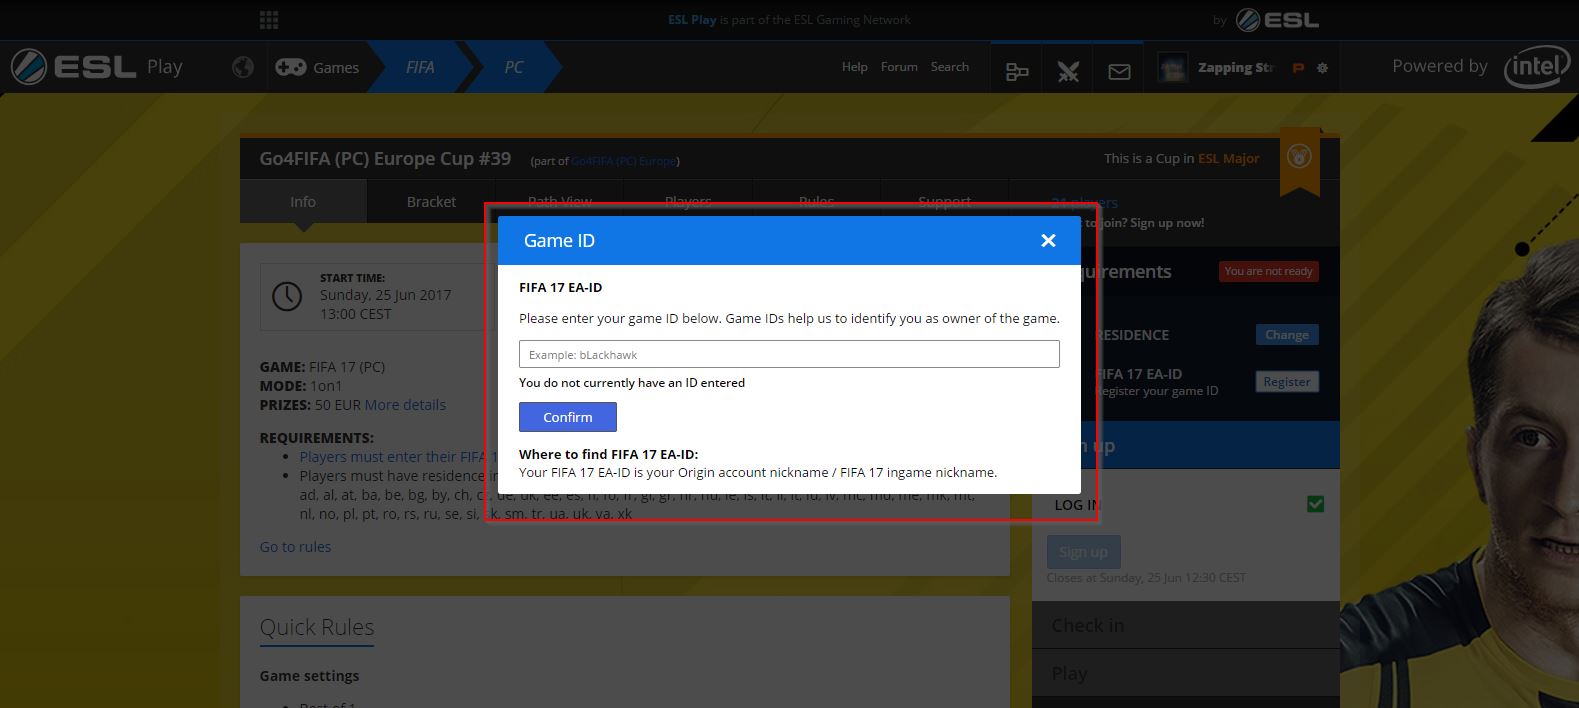Viewport: 1579px width, 708px height.
Task: Open the mail messages icon
Action: pos(1119,71)
